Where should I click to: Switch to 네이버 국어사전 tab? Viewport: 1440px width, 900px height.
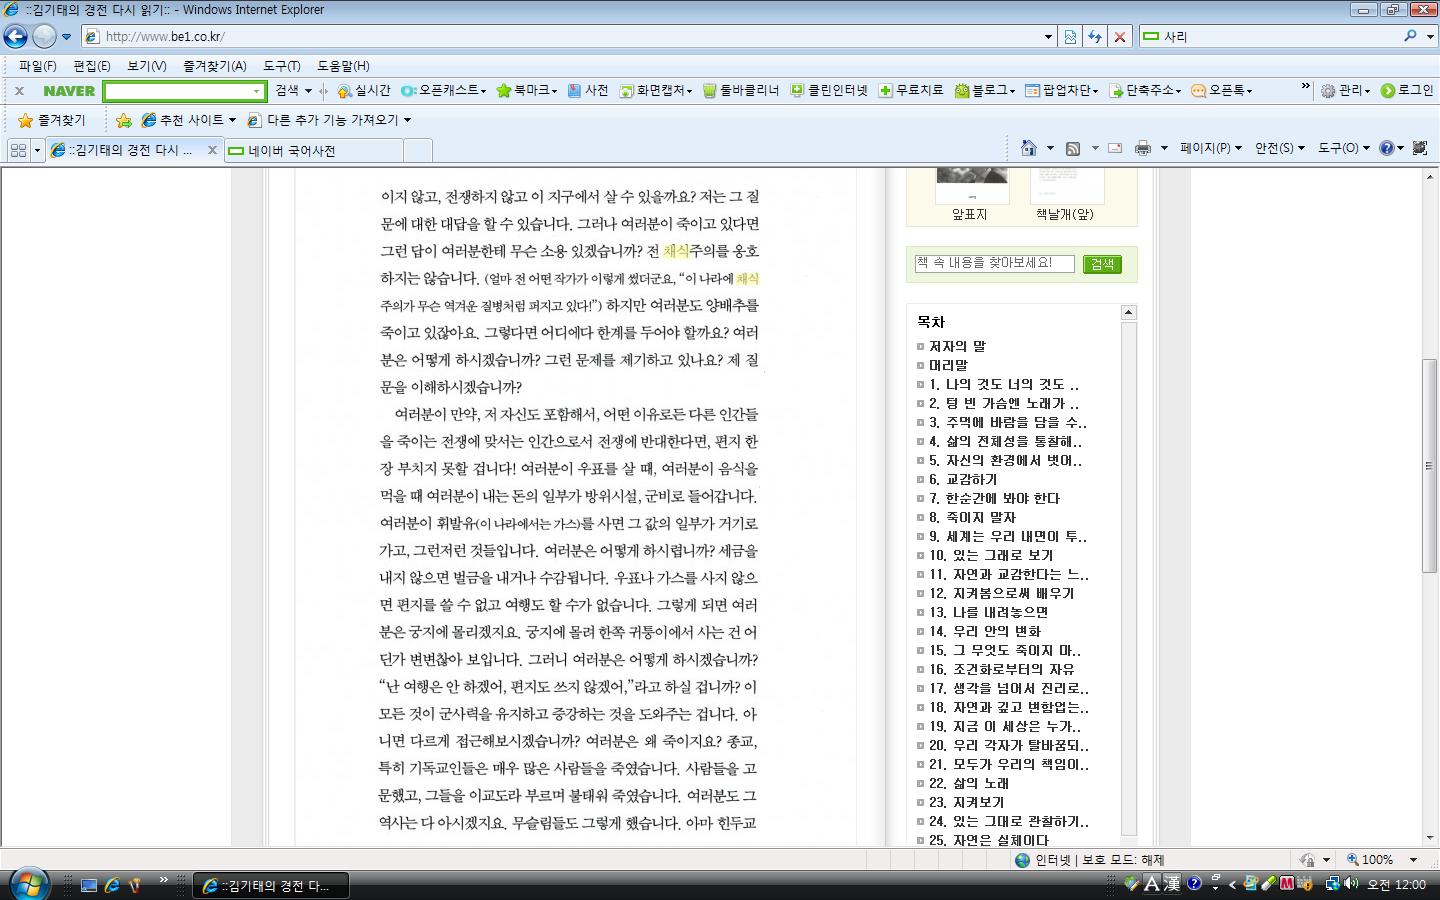[313, 151]
